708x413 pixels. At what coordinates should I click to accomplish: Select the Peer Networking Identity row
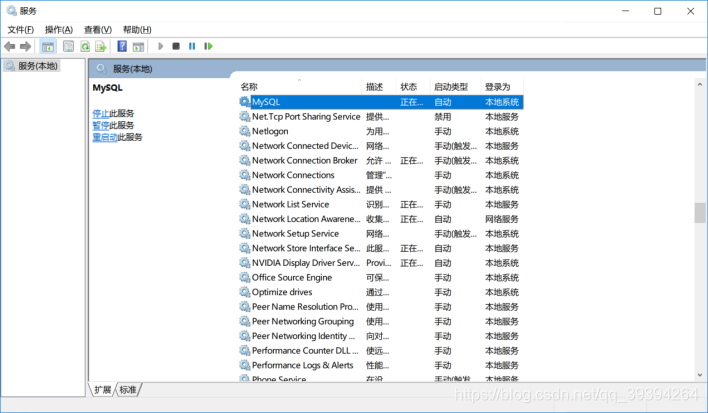381,336
